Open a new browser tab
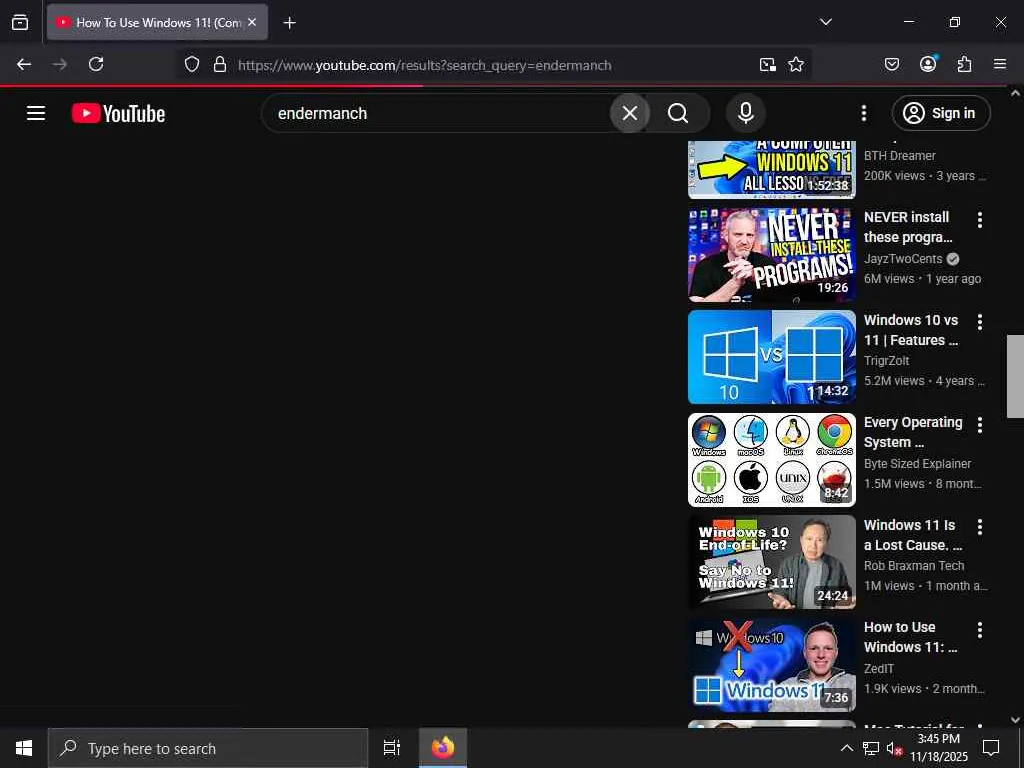This screenshot has height=768, width=1024. (x=289, y=23)
